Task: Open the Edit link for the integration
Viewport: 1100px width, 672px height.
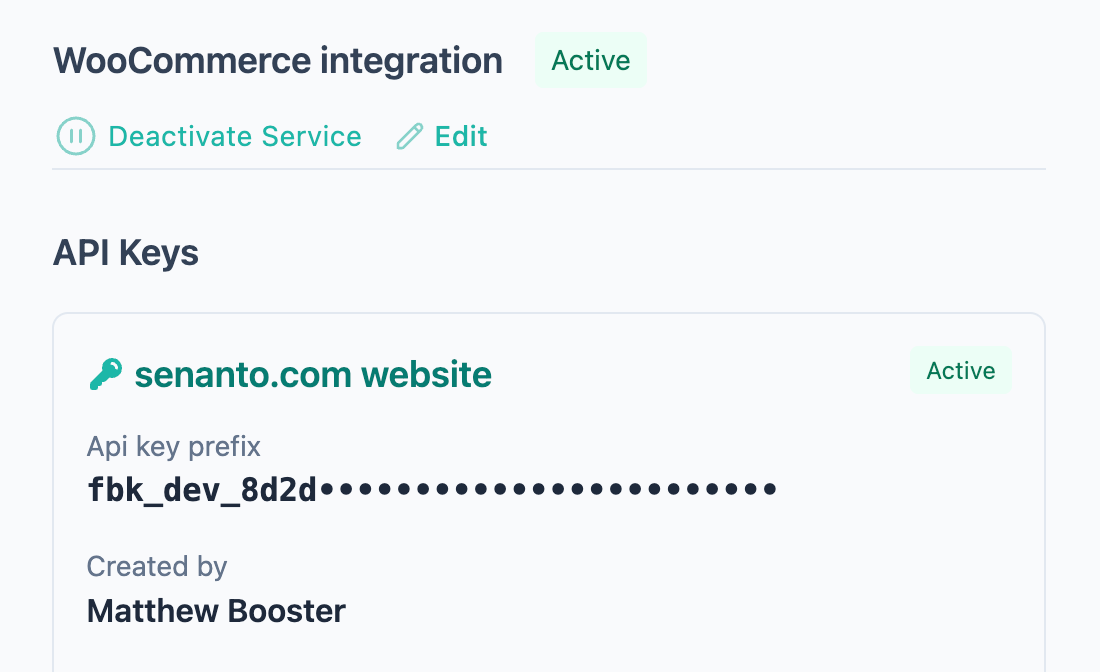Action: tap(461, 136)
